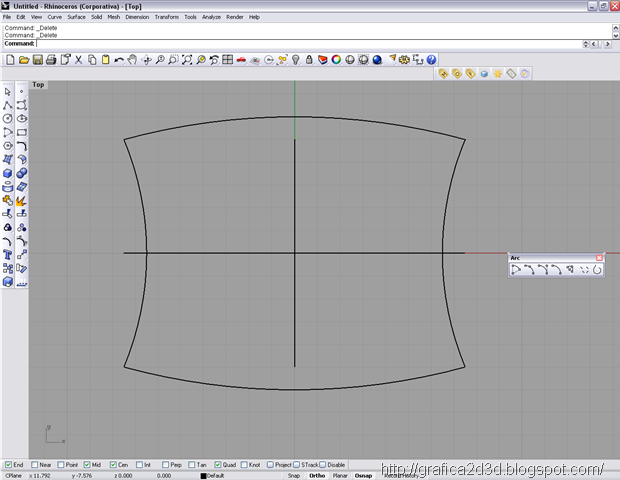Screen dimensions: 620x480
Task: Select Boolean union spheres tool
Action: (x=22, y=173)
